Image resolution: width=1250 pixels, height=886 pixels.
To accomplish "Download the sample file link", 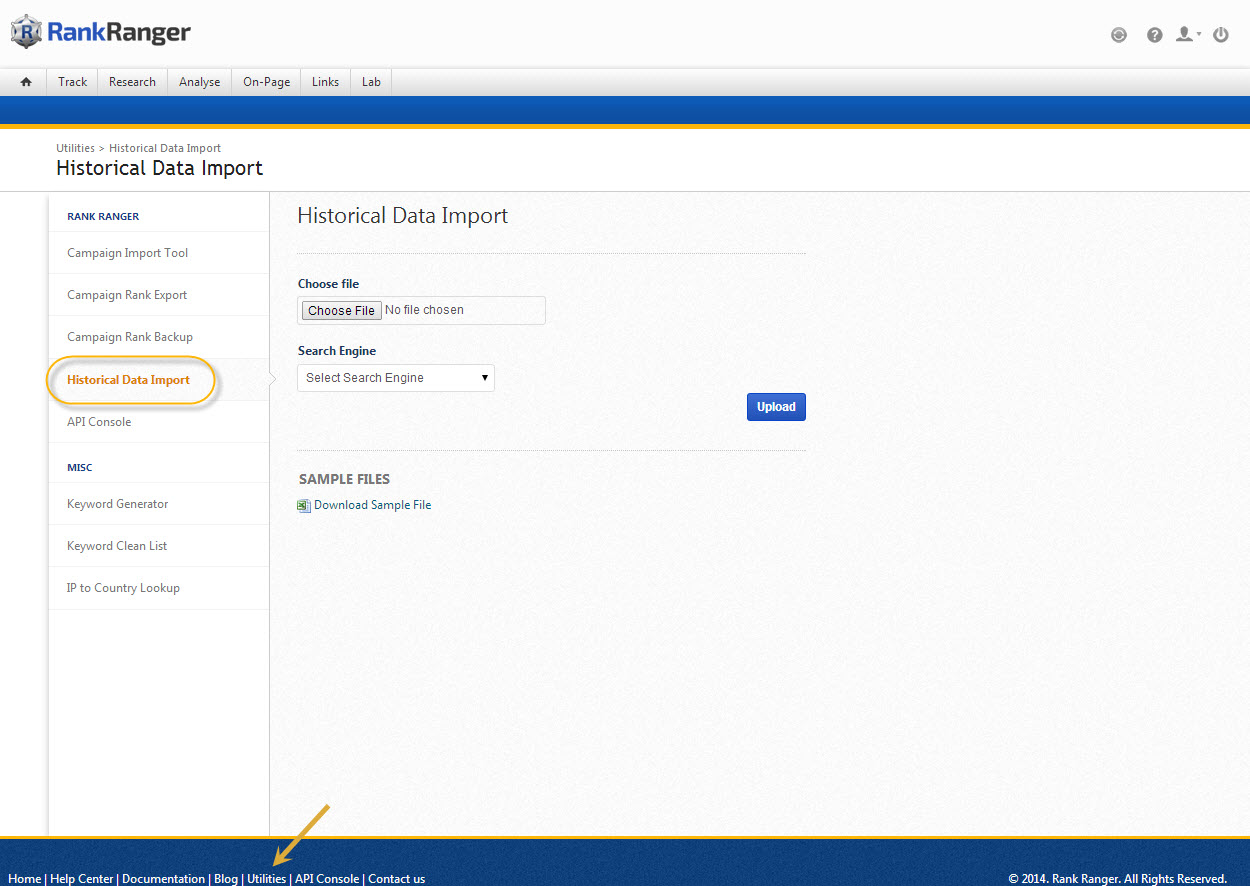I will pos(372,505).
